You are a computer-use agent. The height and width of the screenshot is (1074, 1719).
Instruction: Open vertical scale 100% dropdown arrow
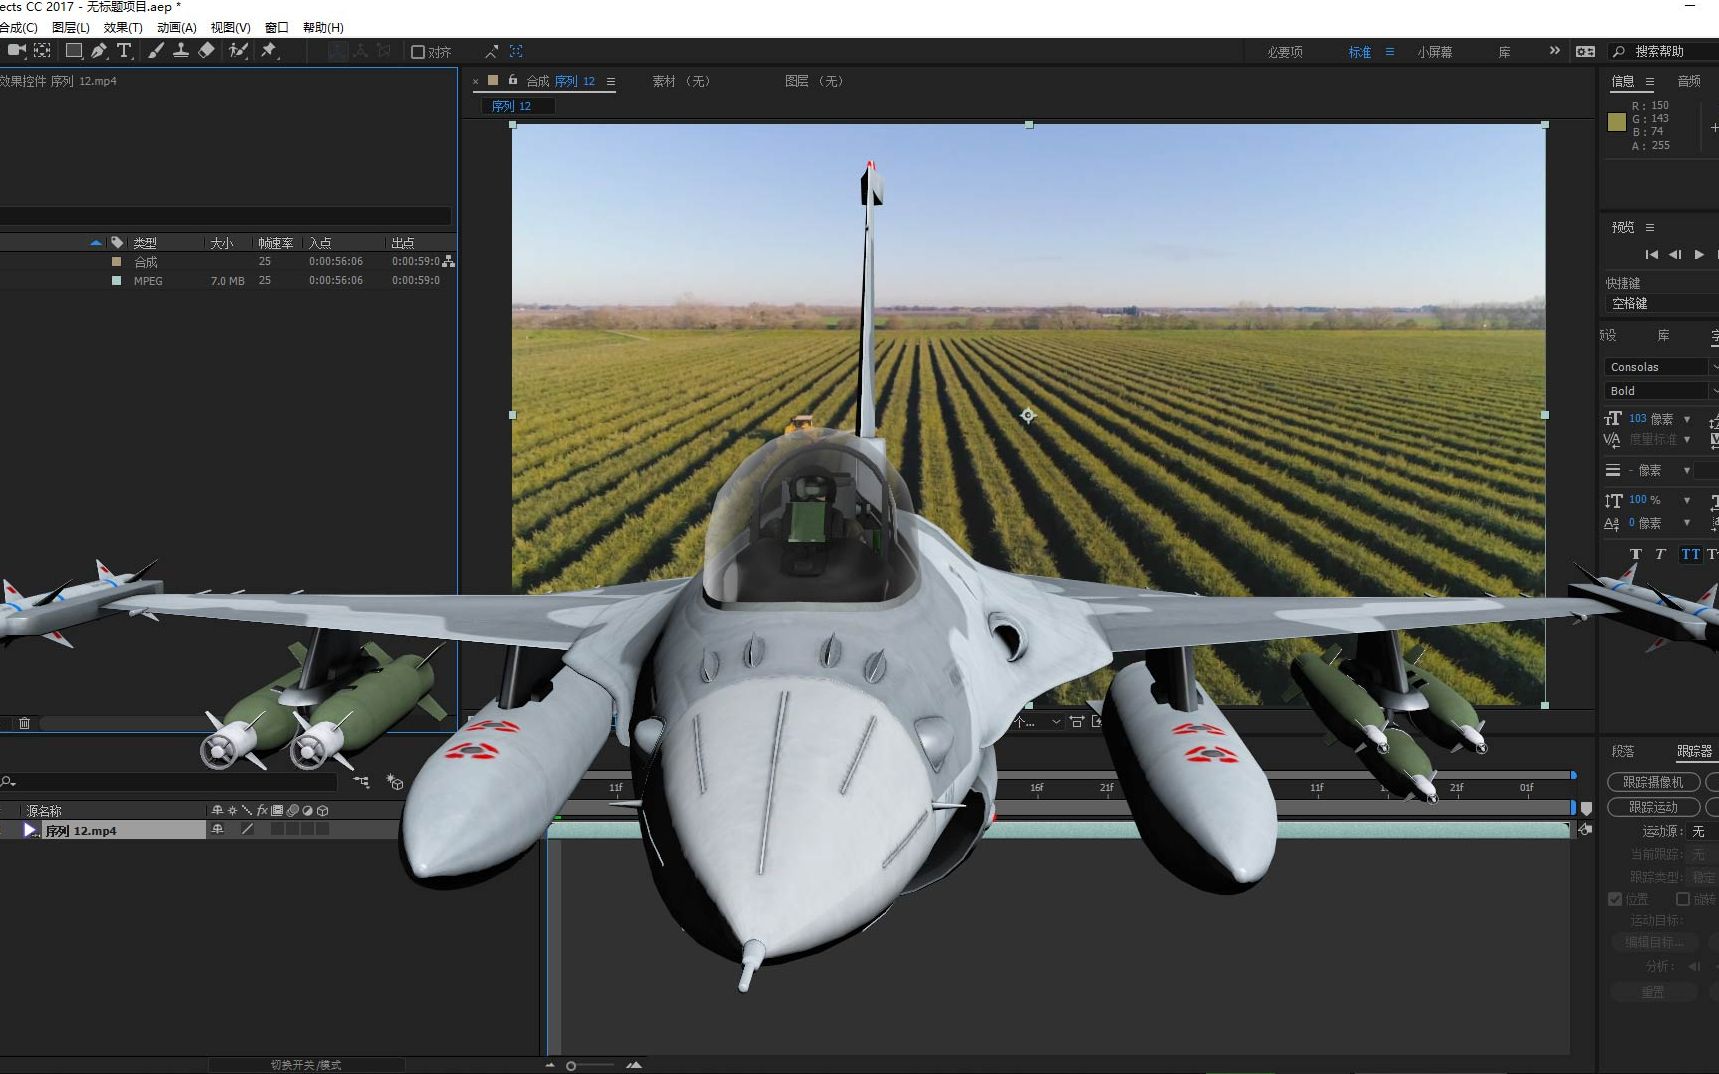click(x=1687, y=500)
